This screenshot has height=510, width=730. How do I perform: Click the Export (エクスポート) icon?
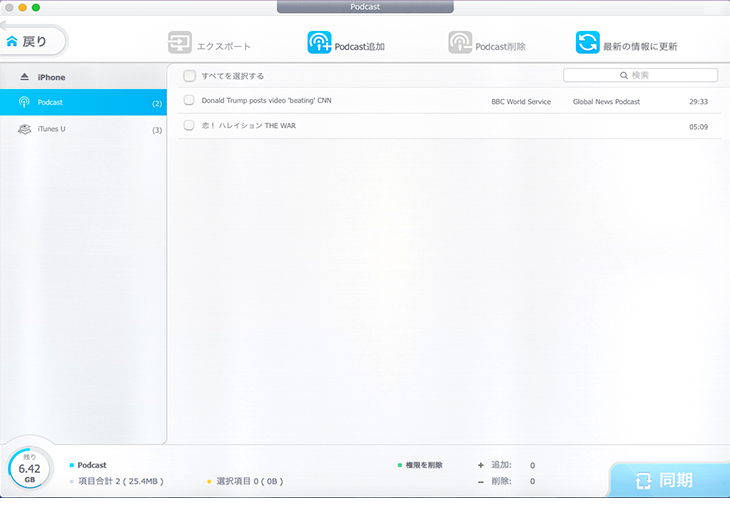point(180,43)
